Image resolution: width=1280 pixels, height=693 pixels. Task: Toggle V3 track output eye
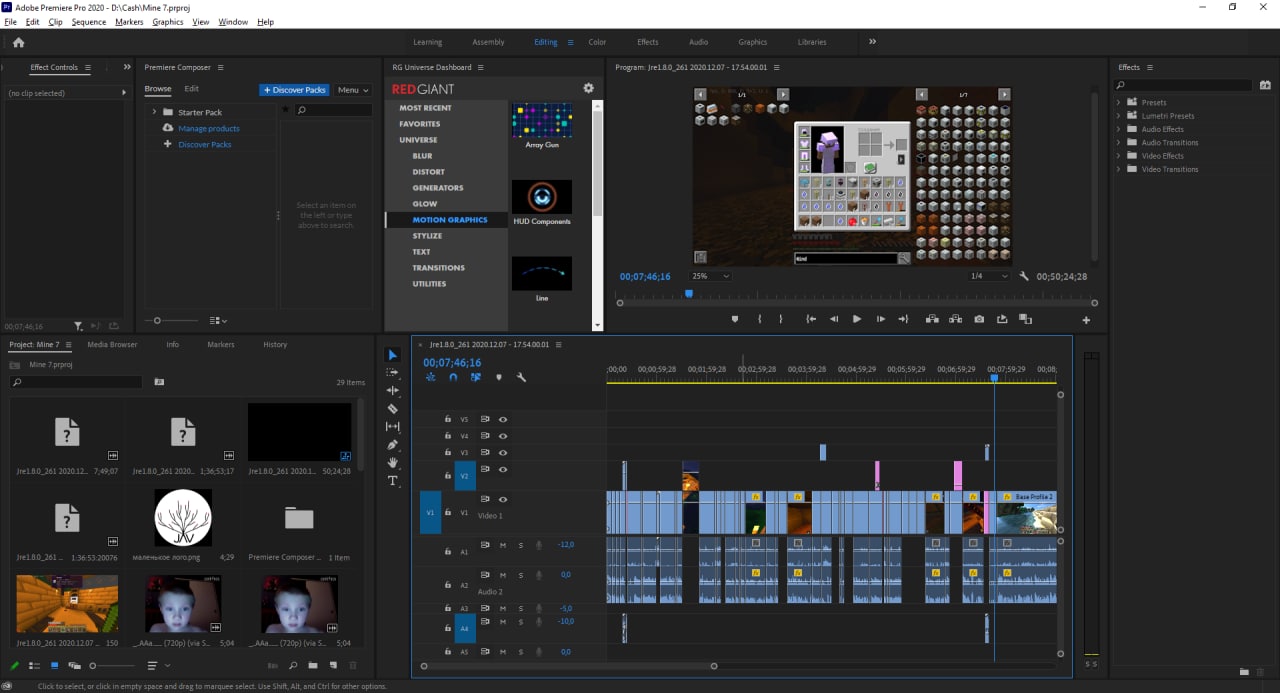[503, 452]
